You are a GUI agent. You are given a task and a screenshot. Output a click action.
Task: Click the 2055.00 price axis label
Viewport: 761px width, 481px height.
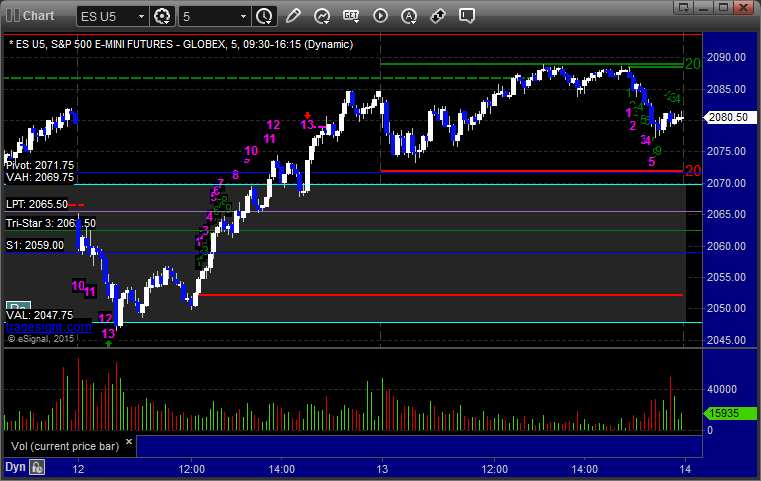(726, 277)
